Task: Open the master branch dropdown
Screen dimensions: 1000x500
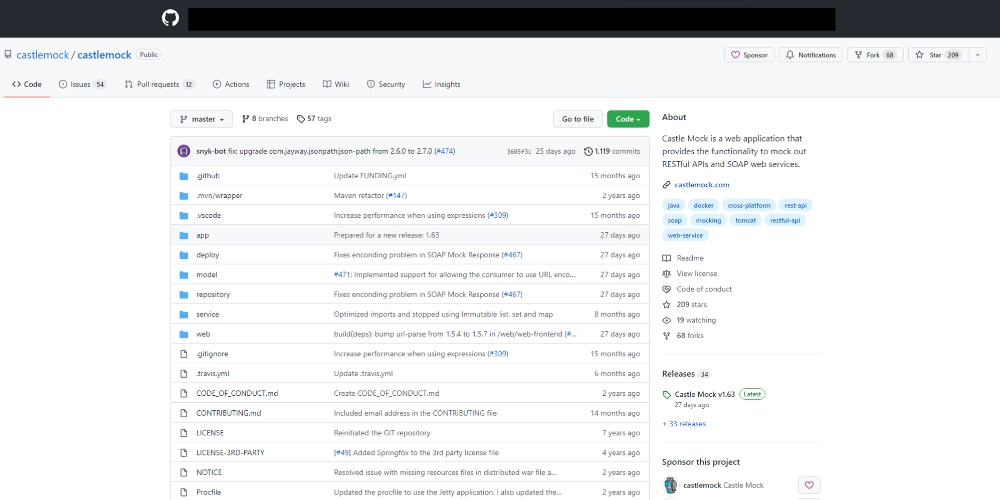Action: pyautogui.click(x=202, y=119)
